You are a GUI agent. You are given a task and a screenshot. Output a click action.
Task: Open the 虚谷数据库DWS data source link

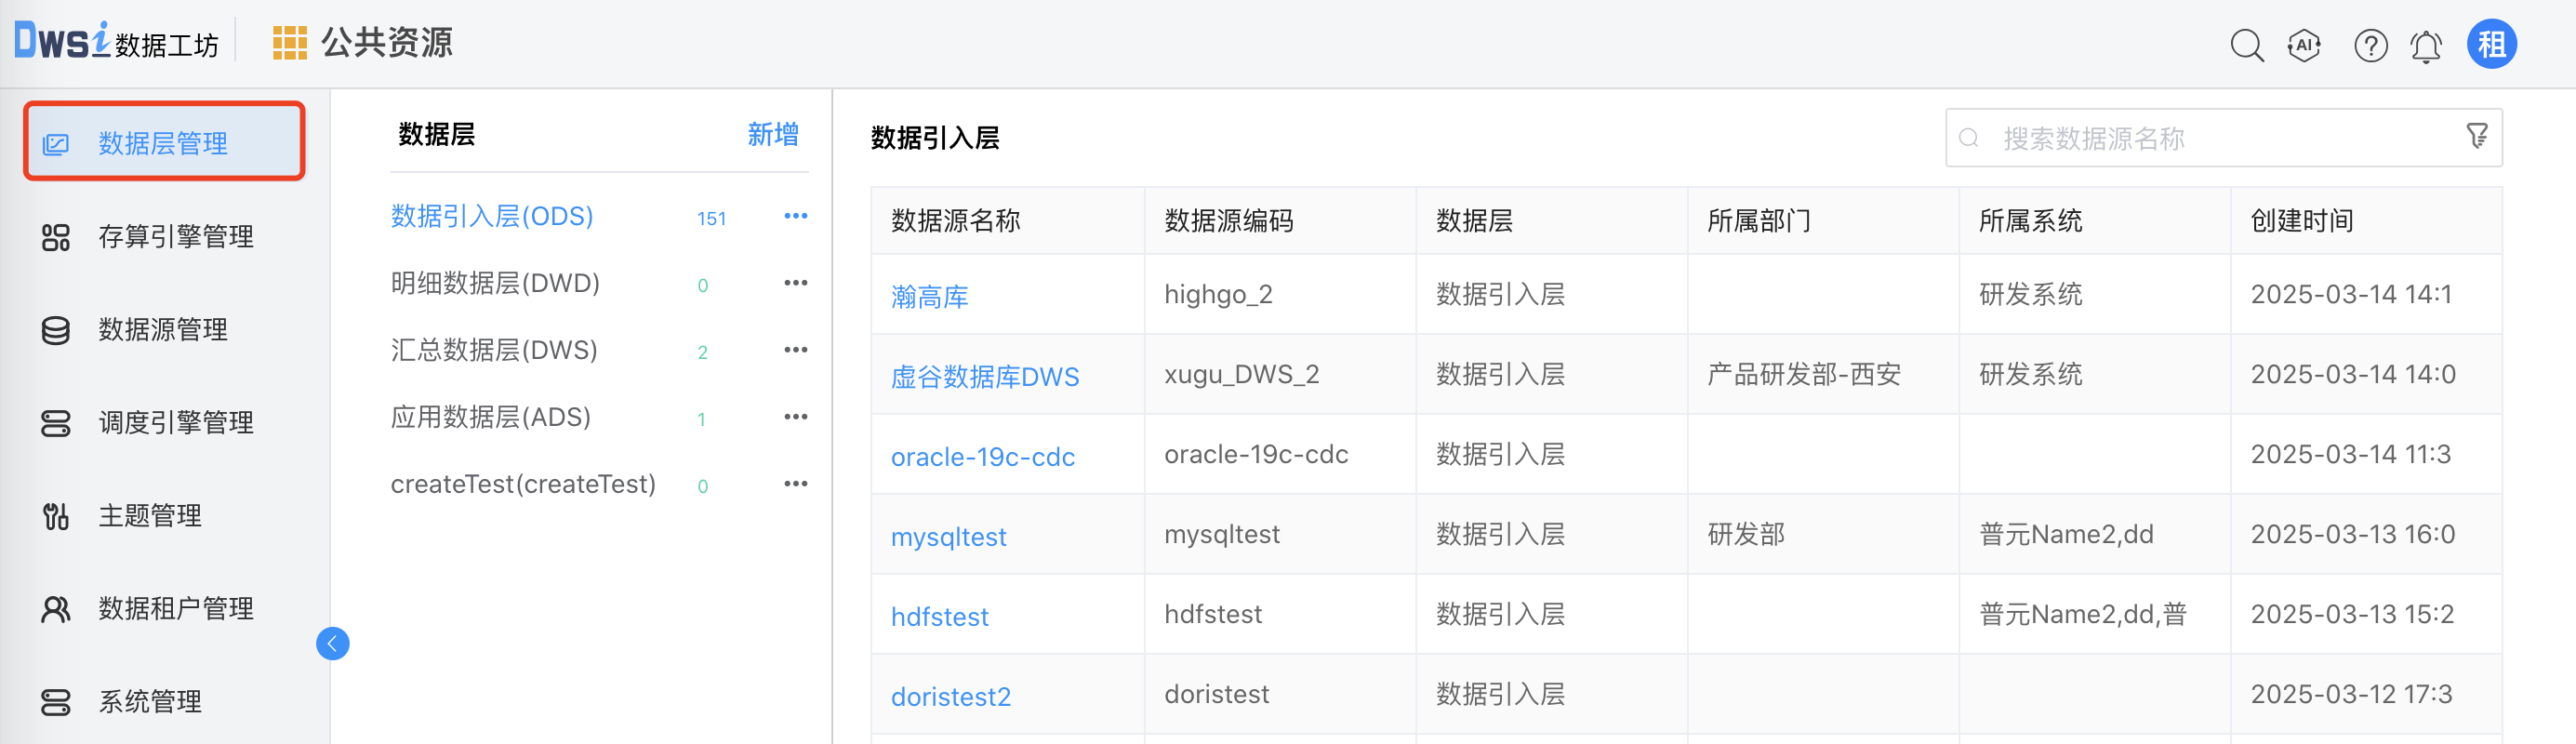click(984, 377)
